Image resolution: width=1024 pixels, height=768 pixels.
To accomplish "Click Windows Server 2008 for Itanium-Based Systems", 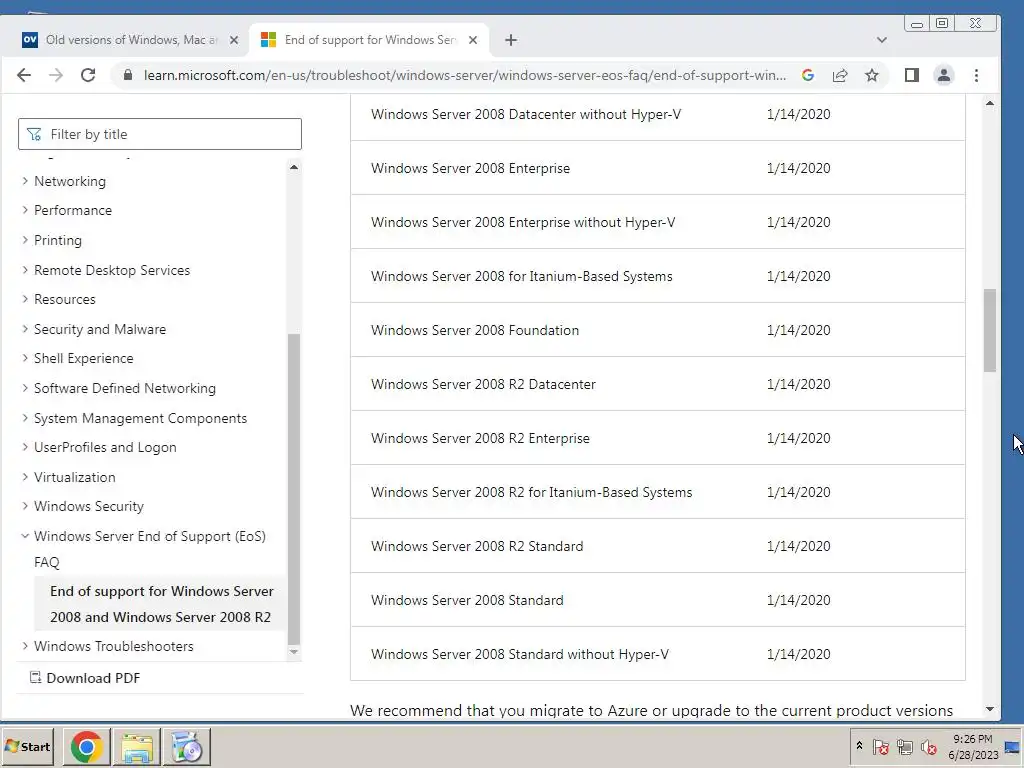I will (x=522, y=276).
